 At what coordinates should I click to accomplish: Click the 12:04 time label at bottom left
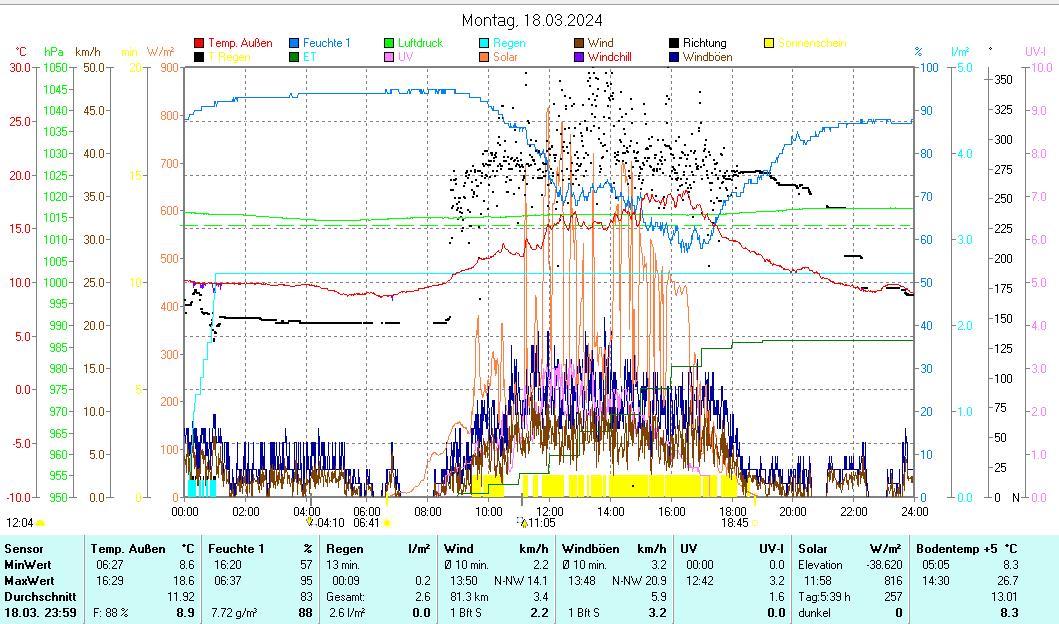20,523
